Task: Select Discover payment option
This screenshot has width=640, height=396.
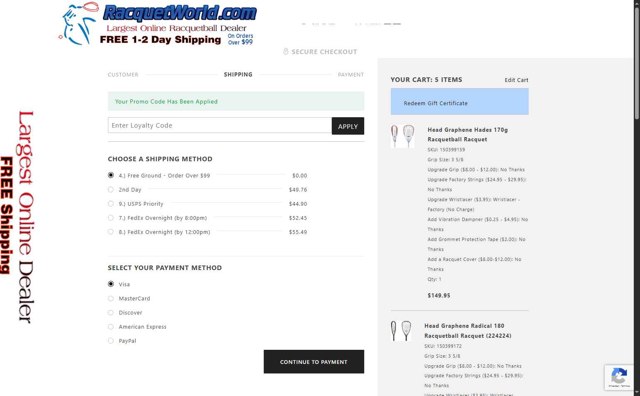Action: (111, 313)
